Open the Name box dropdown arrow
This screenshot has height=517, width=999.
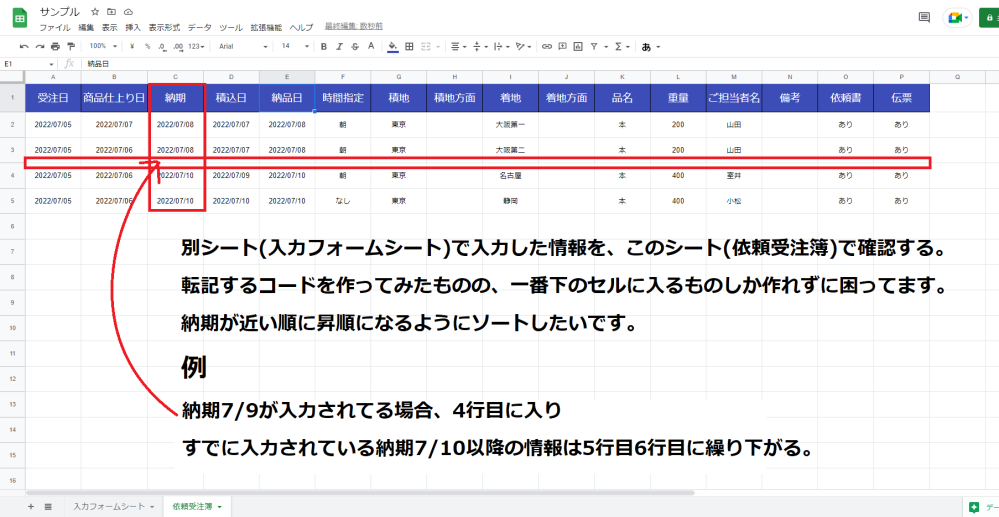pyautogui.click(x=52, y=64)
